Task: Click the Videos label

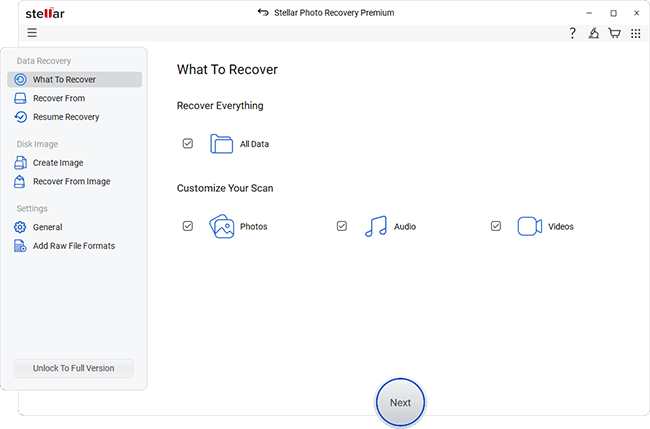Action: [x=560, y=227]
